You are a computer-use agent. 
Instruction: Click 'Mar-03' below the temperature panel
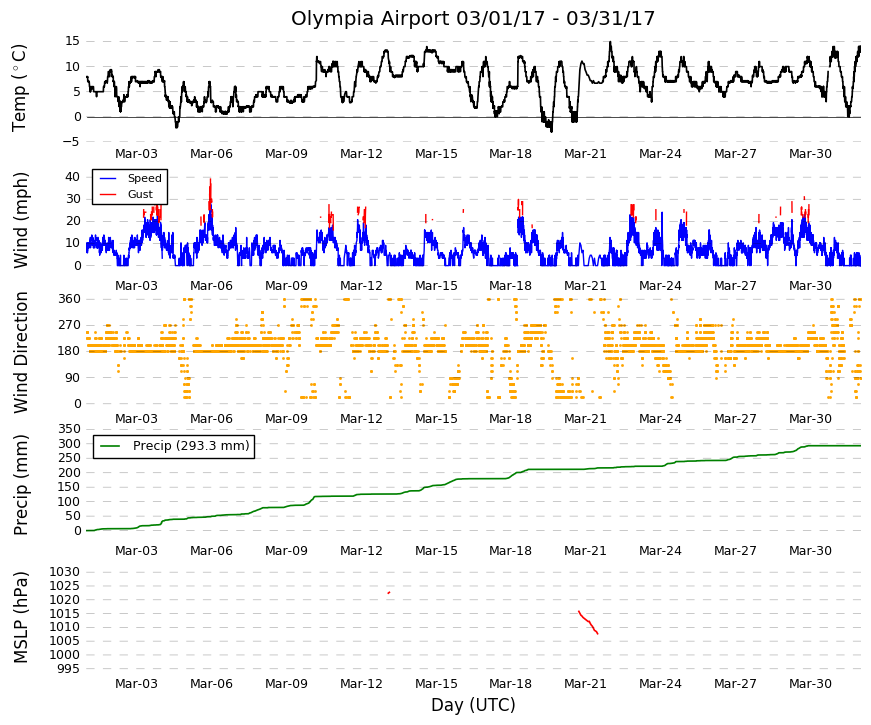pos(136,154)
